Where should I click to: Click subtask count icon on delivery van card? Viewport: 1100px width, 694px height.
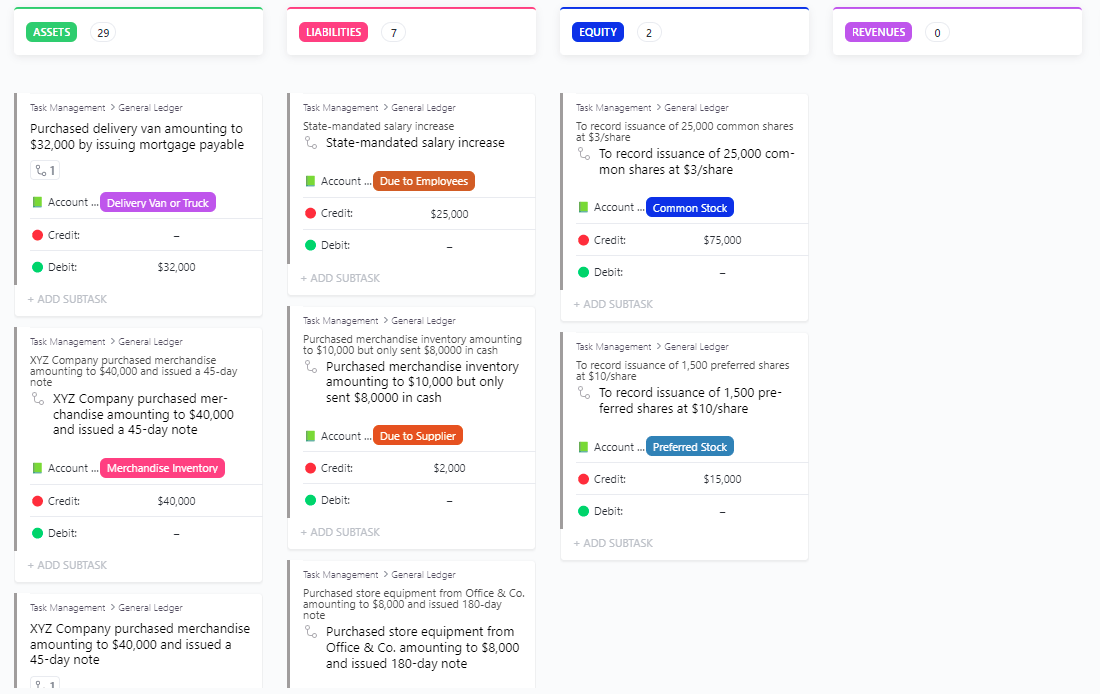tap(46, 171)
